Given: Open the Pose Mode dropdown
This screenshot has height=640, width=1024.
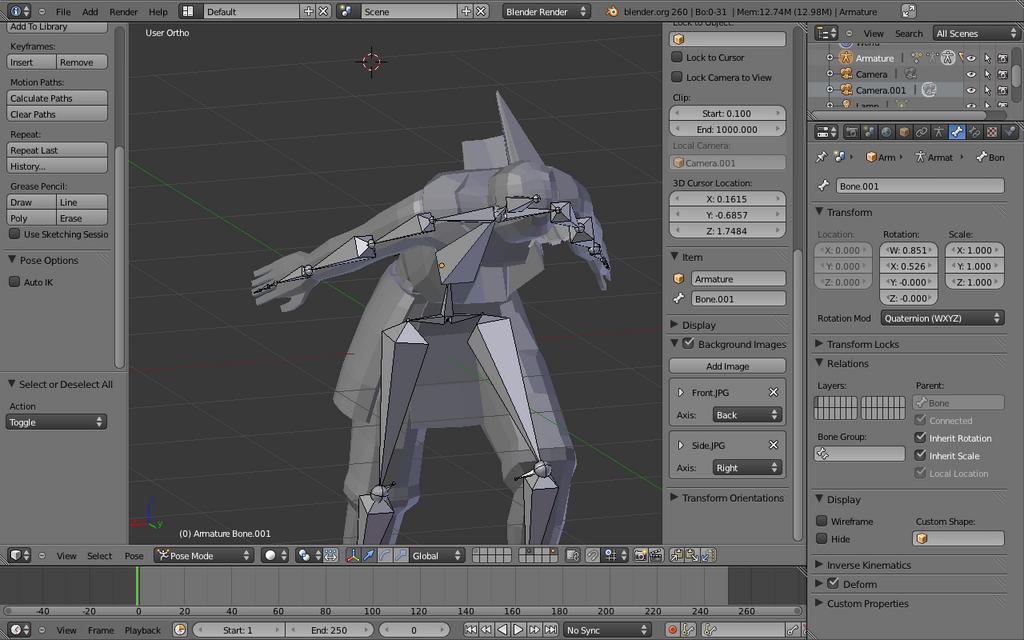Looking at the screenshot, I should coord(203,555).
